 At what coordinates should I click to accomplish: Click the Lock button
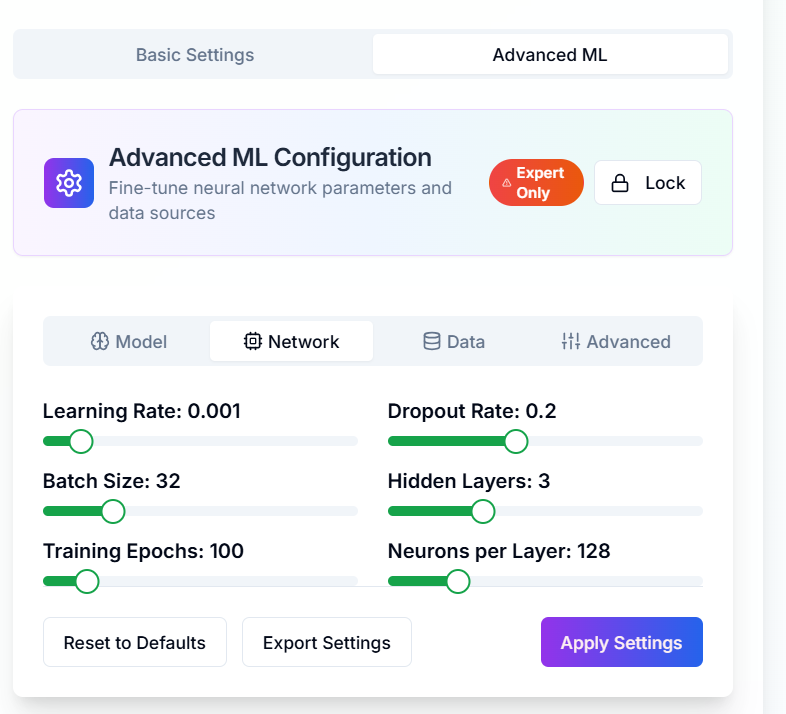click(648, 183)
